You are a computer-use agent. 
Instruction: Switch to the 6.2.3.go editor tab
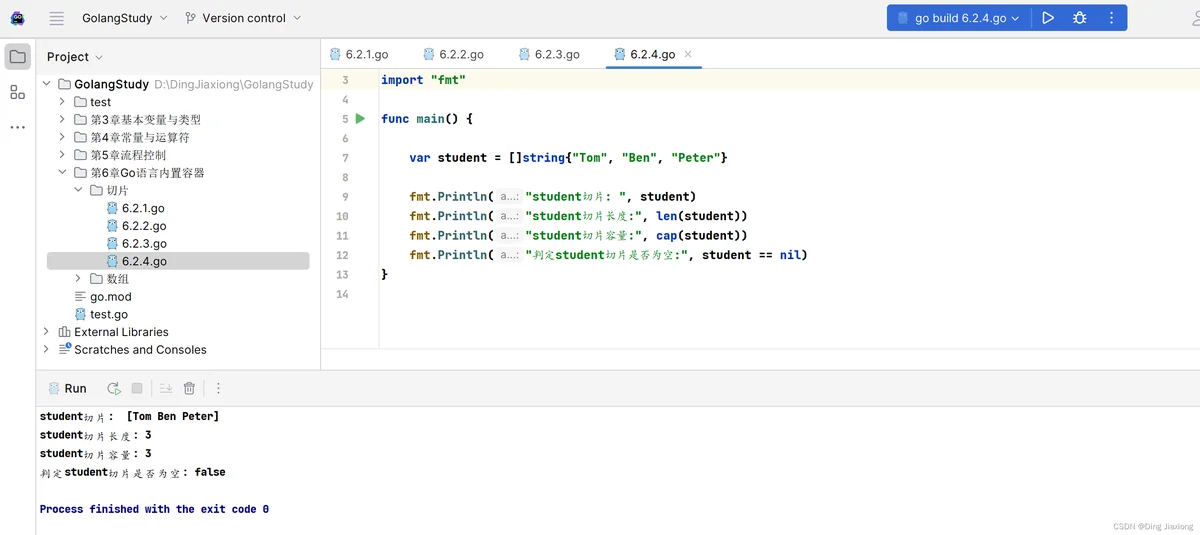point(549,54)
